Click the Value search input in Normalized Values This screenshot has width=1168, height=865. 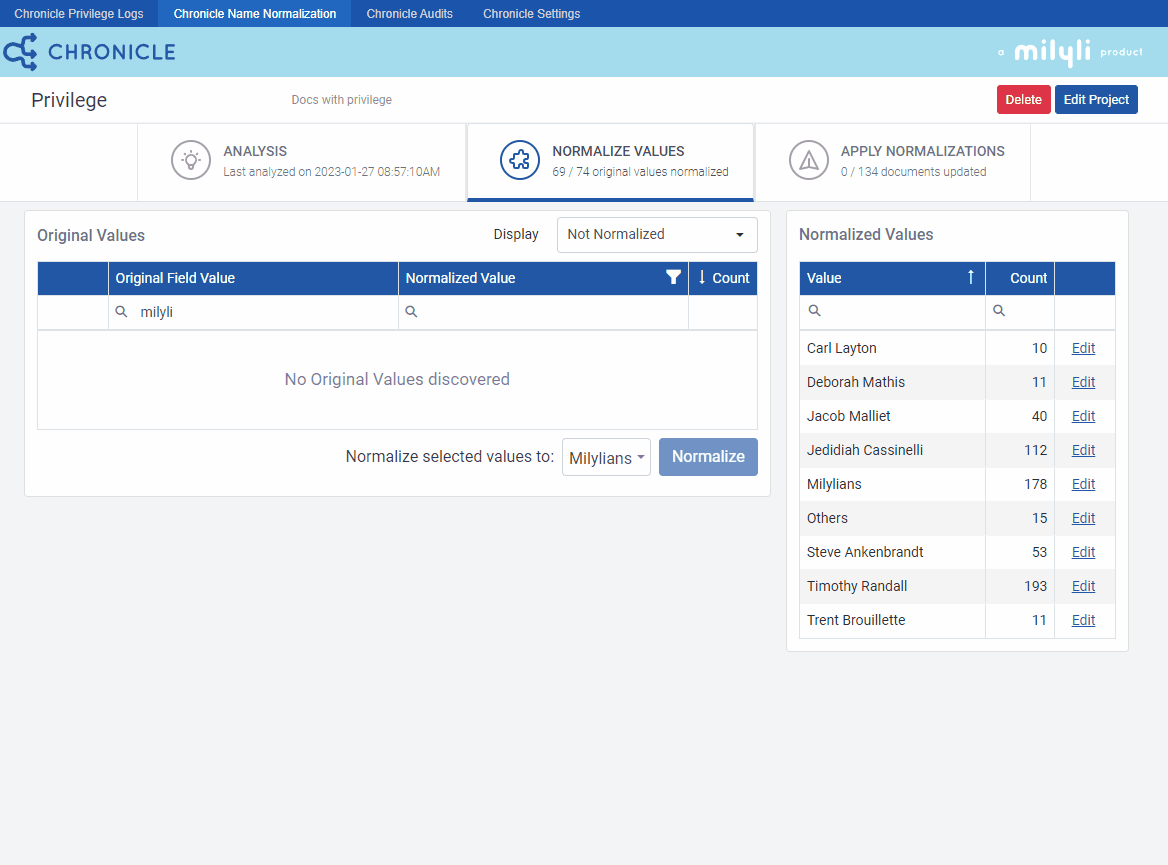892,311
